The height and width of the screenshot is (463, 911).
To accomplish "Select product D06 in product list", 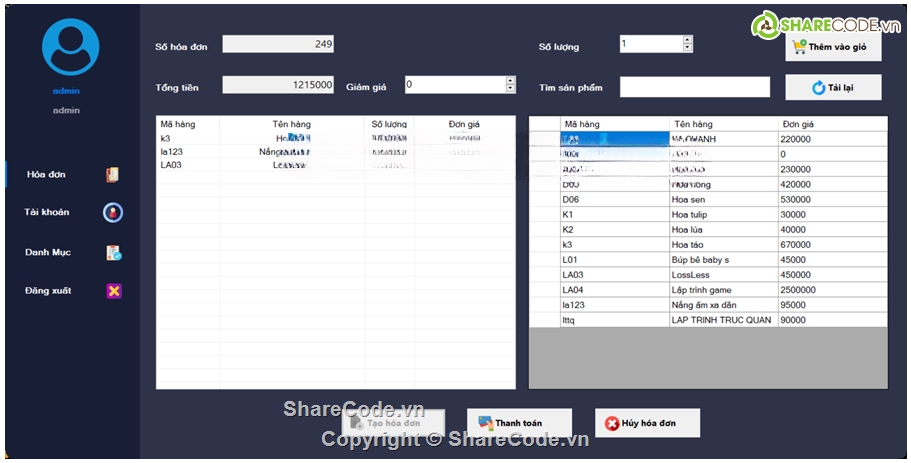I will 615,199.
